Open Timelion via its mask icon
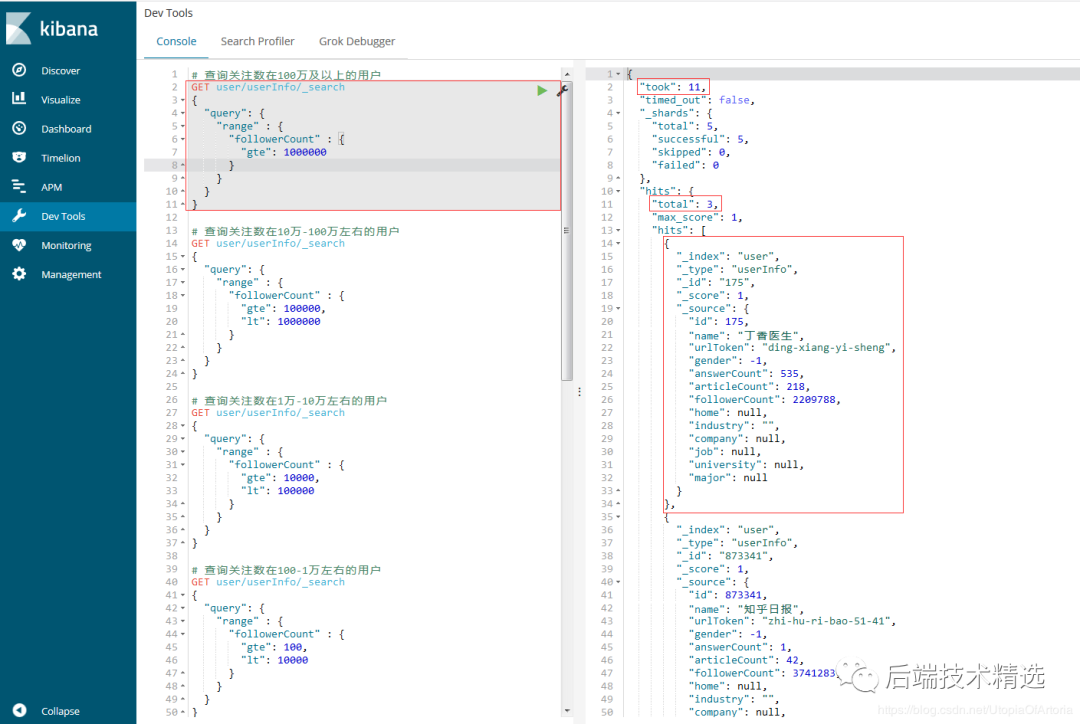The width and height of the screenshot is (1080, 724). coord(19,157)
